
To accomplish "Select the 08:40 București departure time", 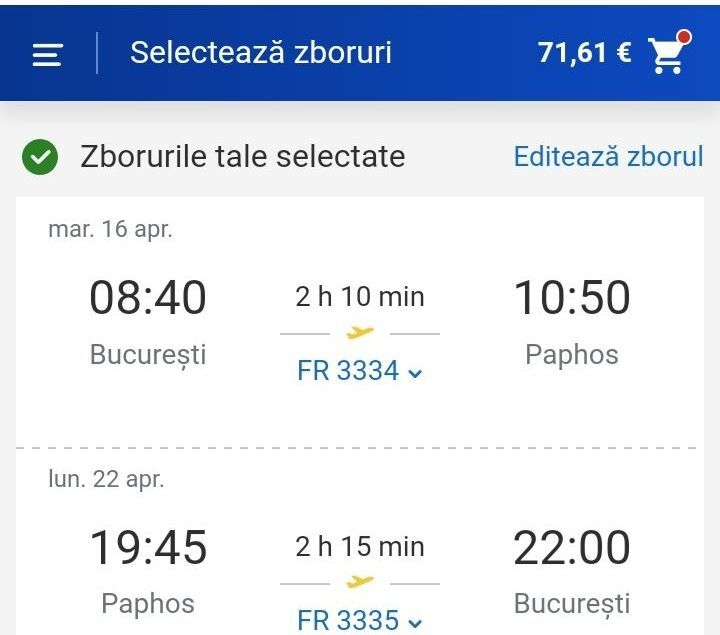I will [148, 298].
